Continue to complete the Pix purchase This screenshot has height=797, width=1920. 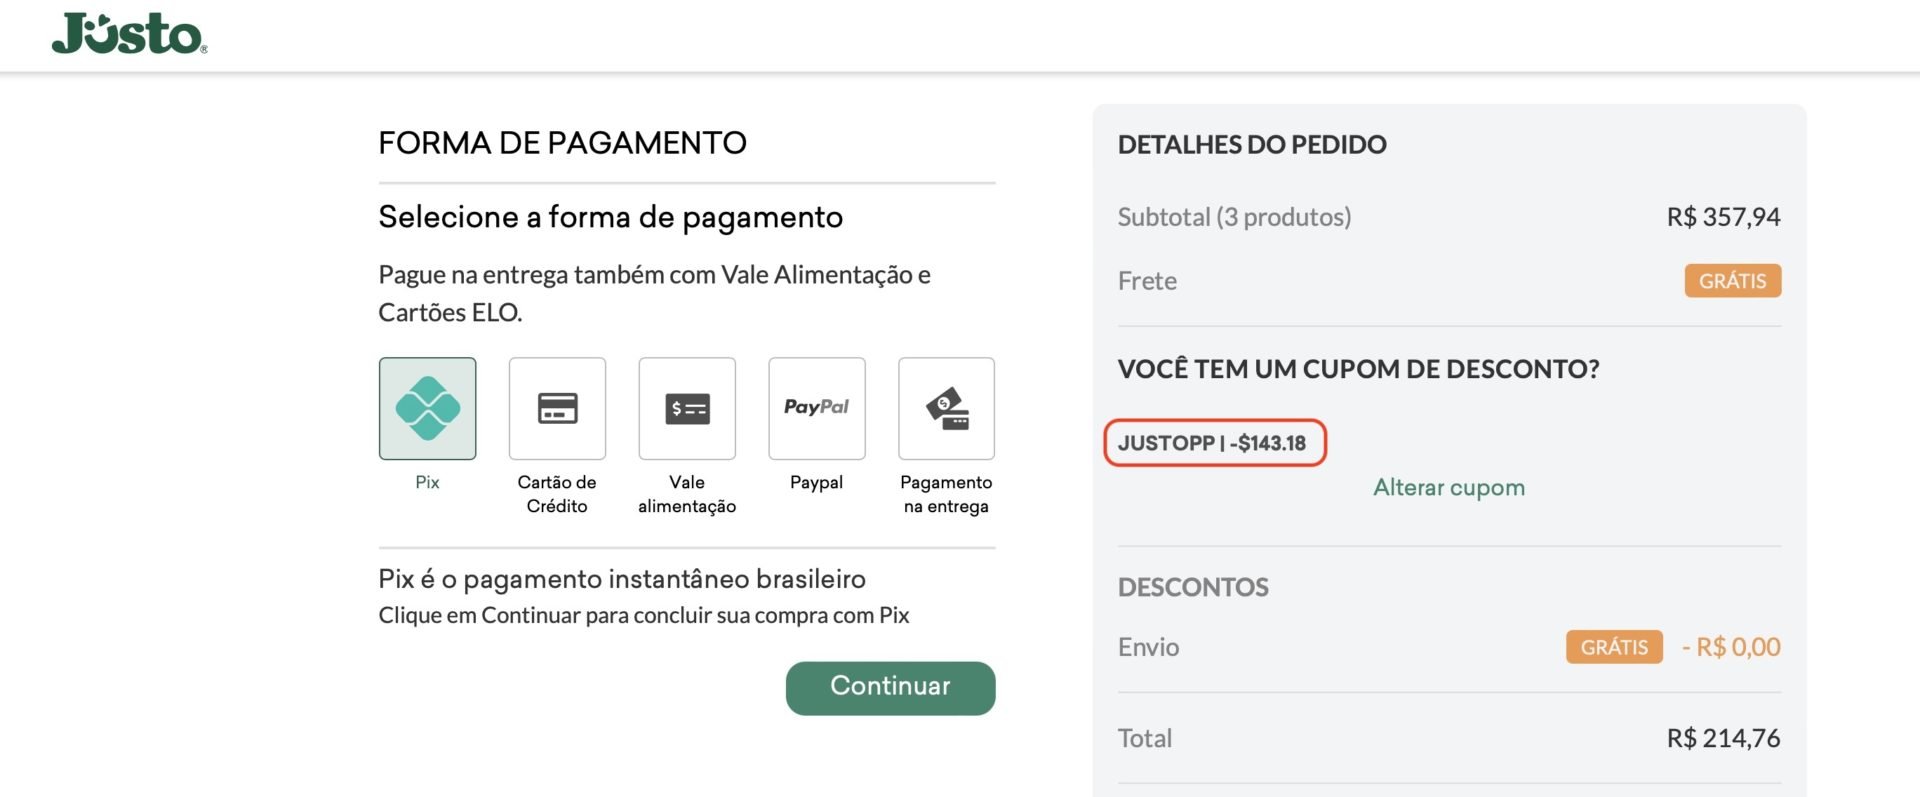(891, 688)
